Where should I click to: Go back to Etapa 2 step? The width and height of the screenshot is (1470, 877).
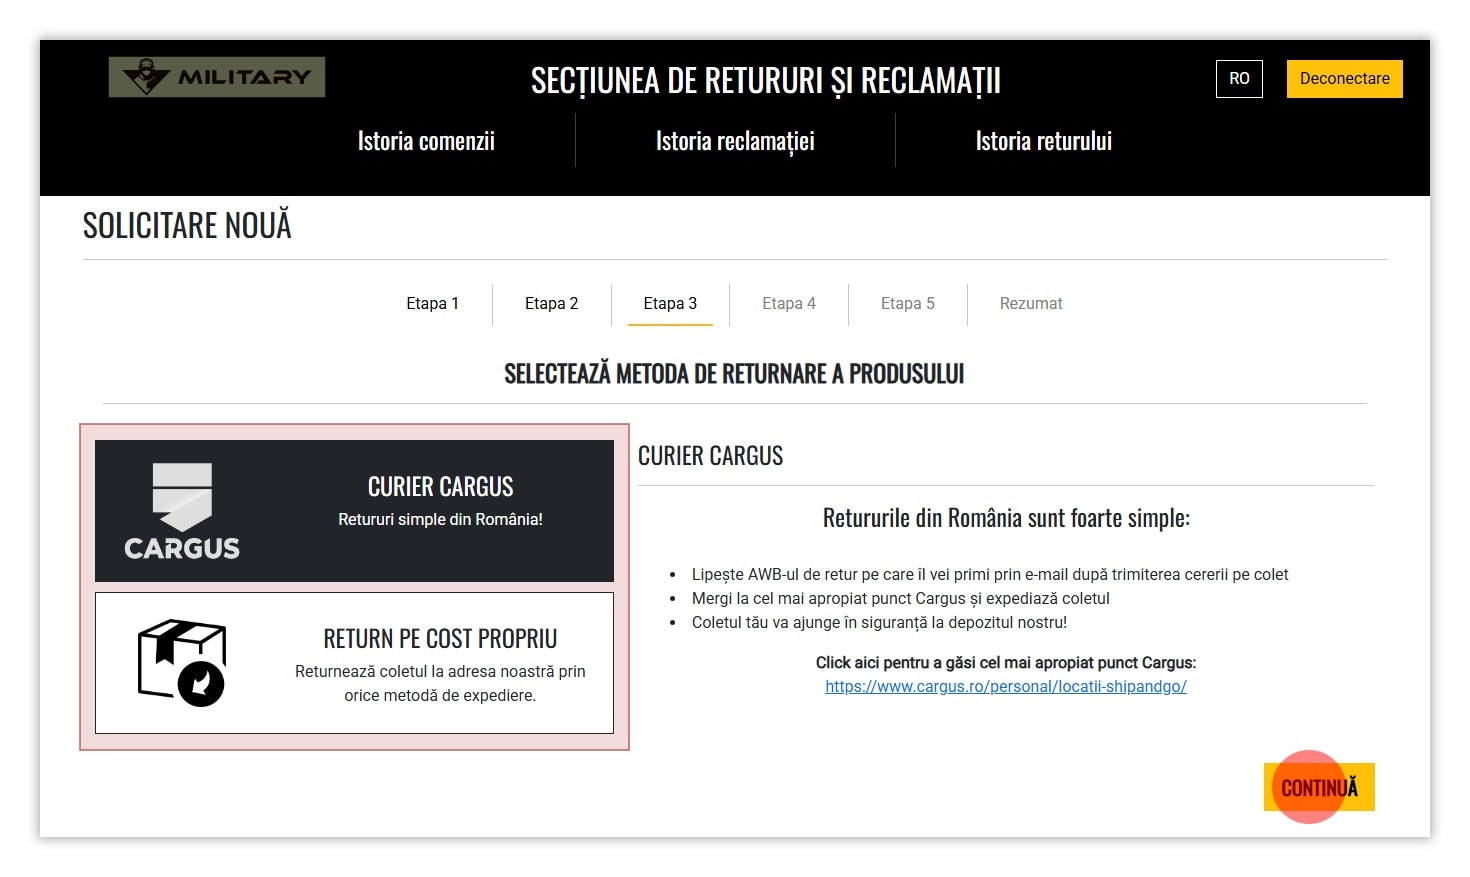coord(551,304)
